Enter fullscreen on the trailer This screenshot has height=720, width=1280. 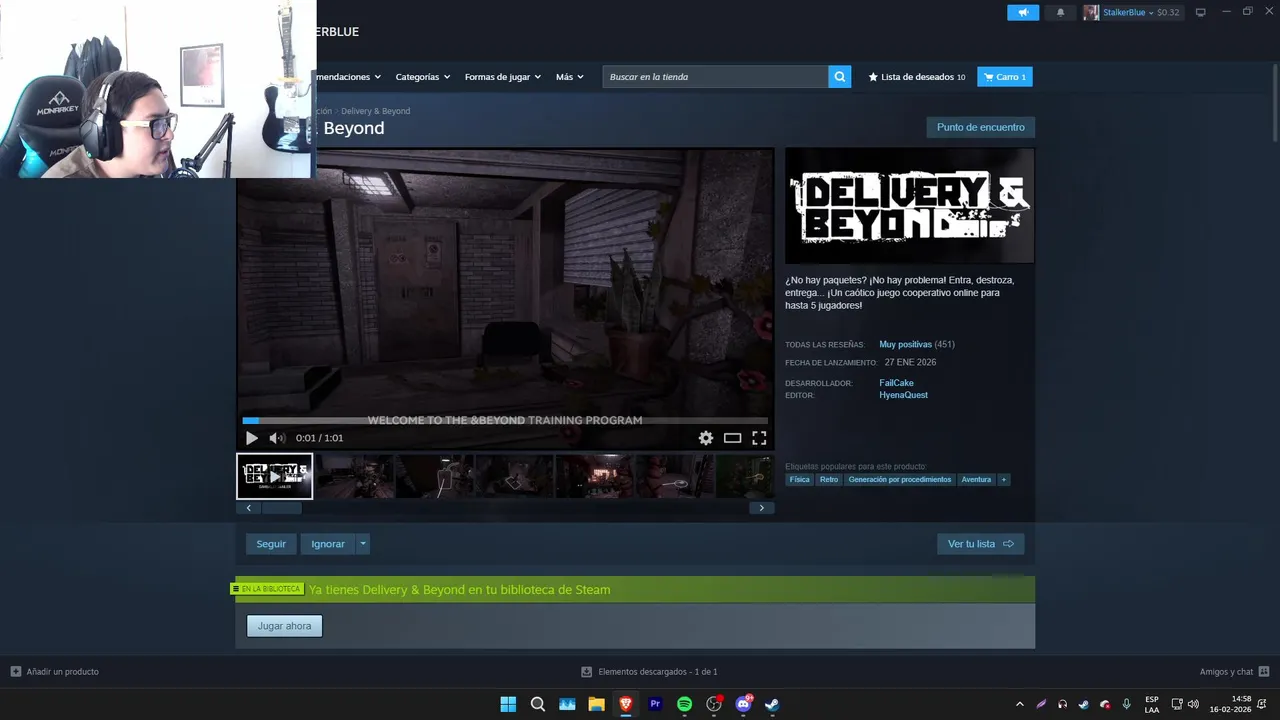point(759,438)
